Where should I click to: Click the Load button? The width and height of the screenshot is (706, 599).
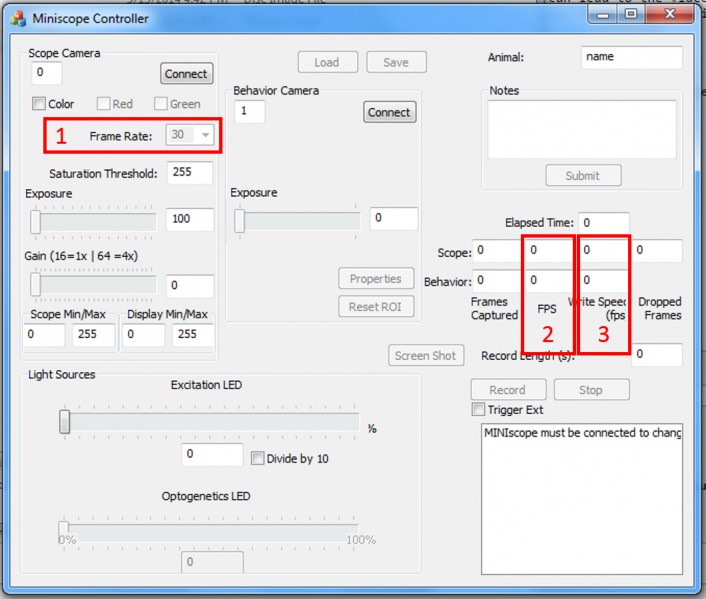[x=327, y=62]
